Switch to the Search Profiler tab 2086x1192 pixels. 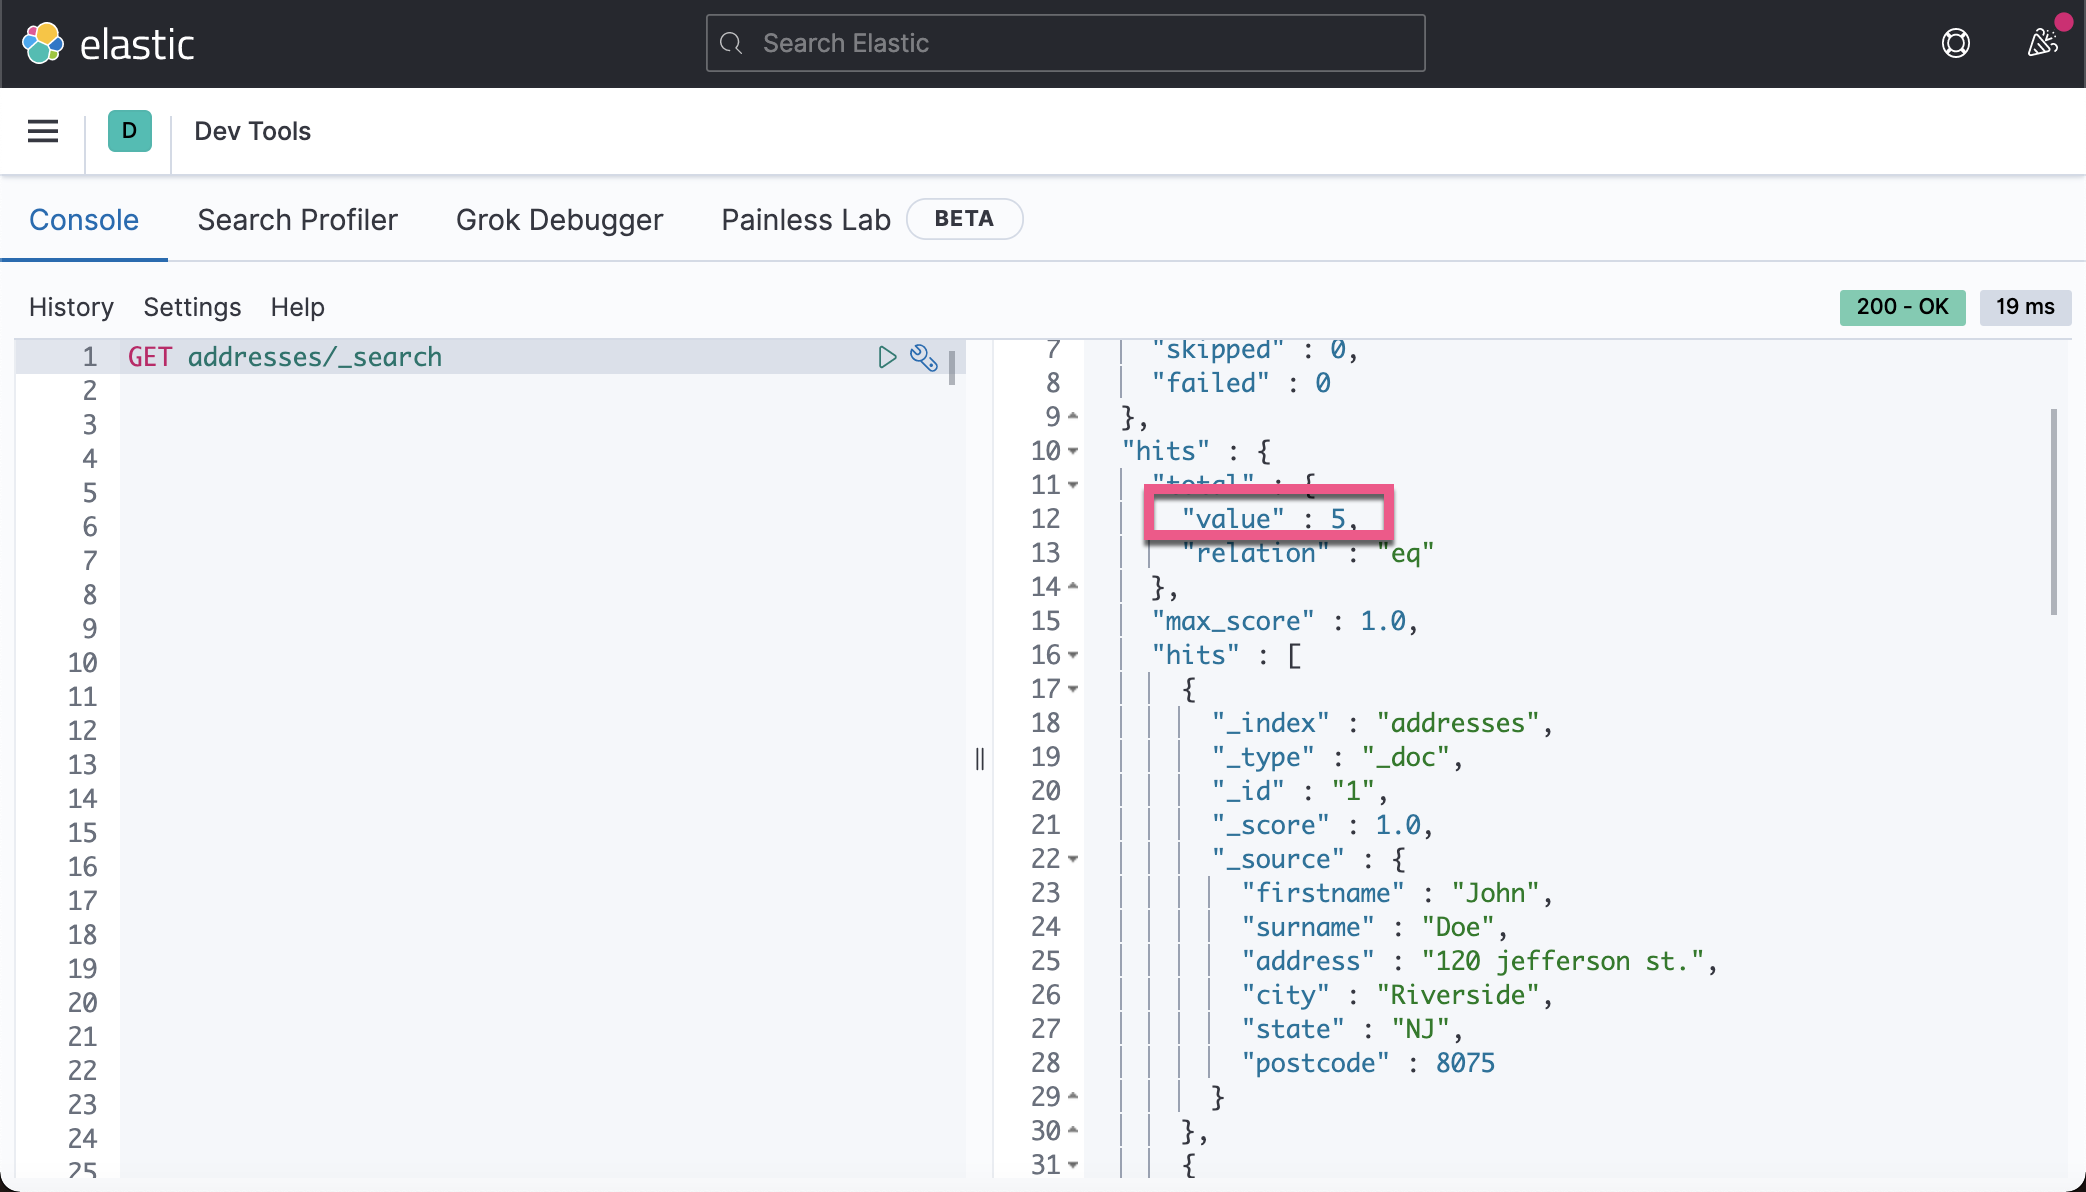point(297,220)
